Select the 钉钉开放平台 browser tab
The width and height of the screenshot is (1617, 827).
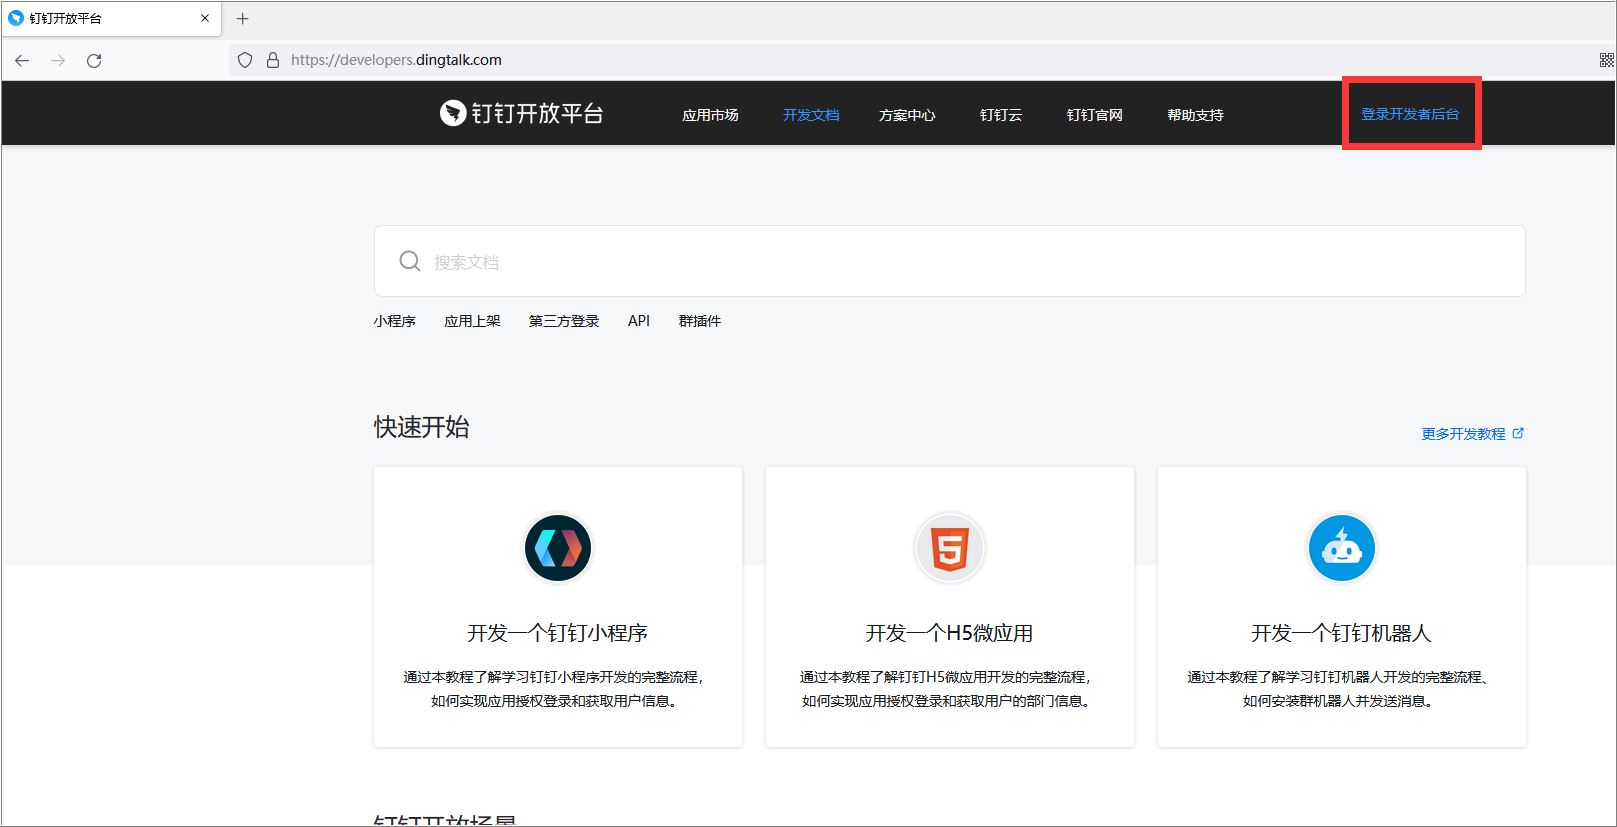click(x=111, y=18)
